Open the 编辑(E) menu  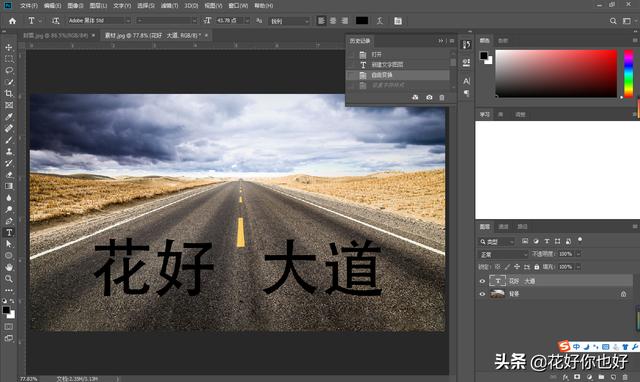click(x=52, y=6)
